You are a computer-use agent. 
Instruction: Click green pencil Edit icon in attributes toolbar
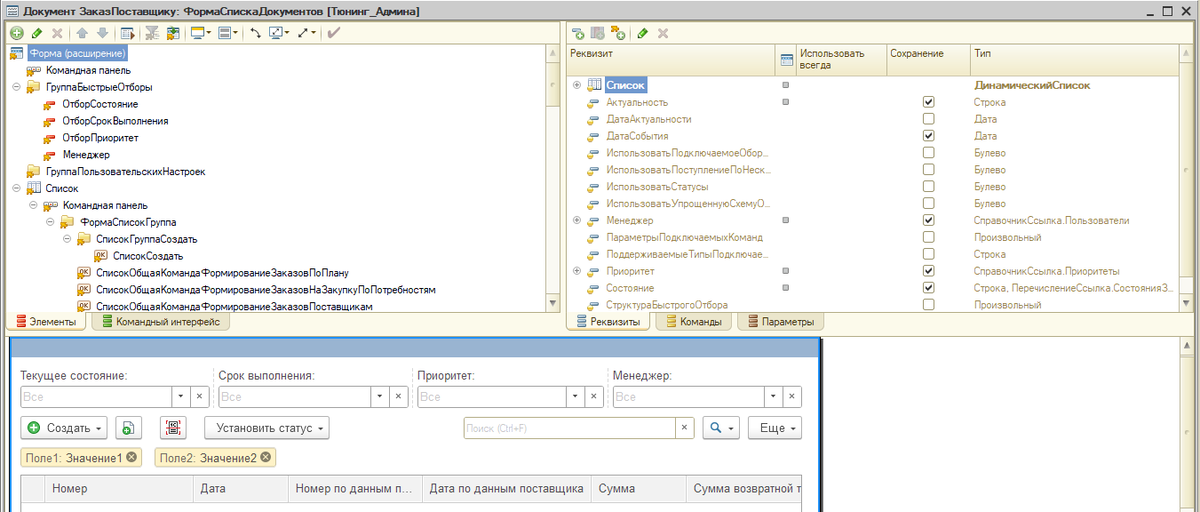[643, 33]
